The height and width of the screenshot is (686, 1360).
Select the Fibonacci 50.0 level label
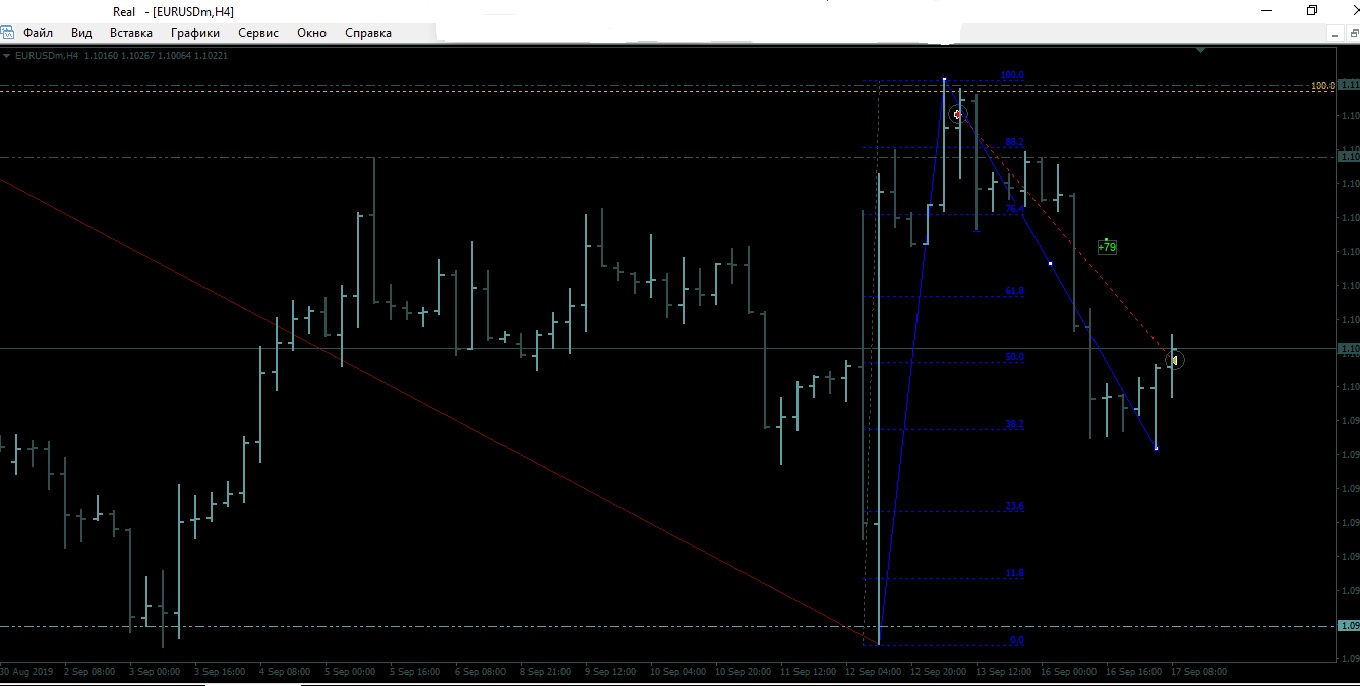[1014, 357]
